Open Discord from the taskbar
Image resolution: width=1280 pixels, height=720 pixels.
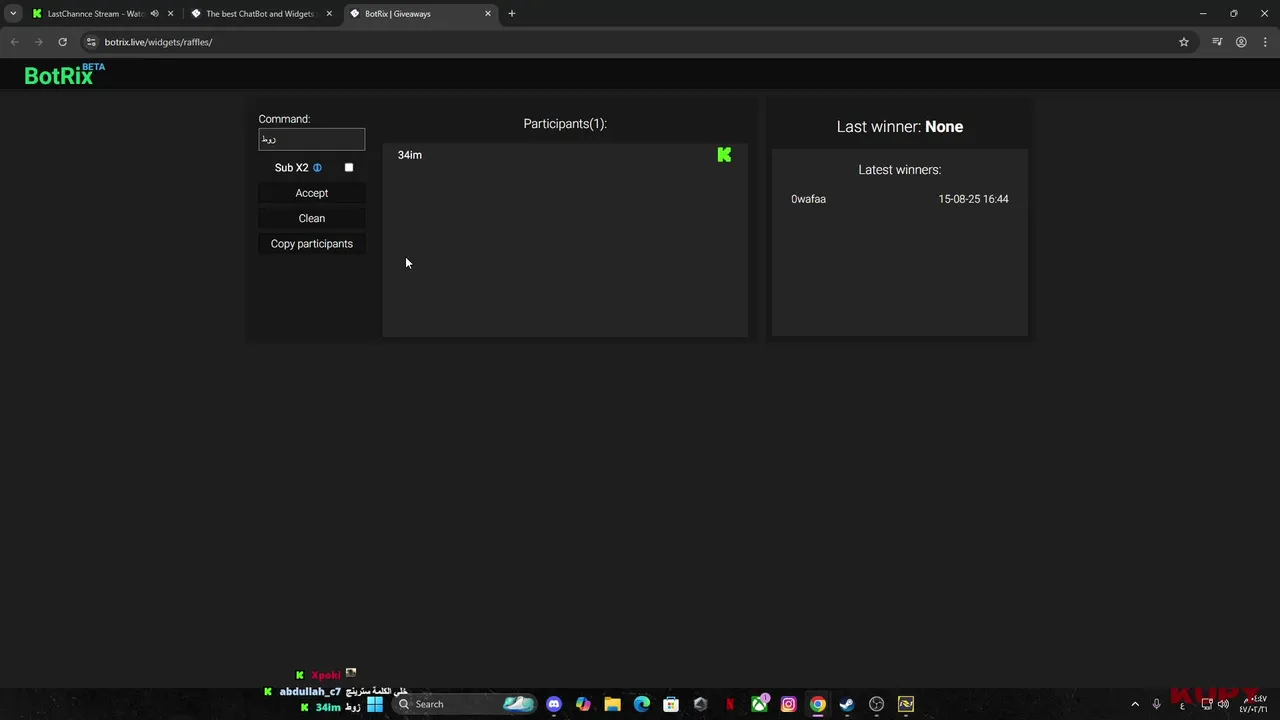(x=554, y=704)
